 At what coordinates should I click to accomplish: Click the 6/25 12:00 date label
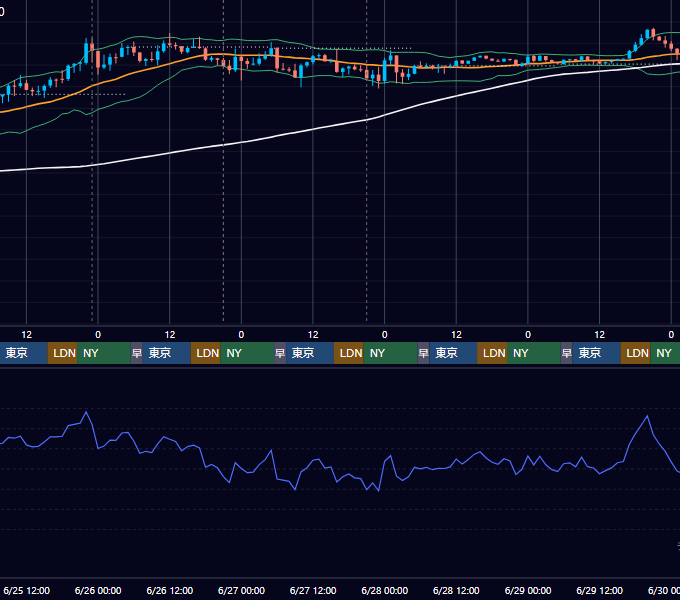26,590
